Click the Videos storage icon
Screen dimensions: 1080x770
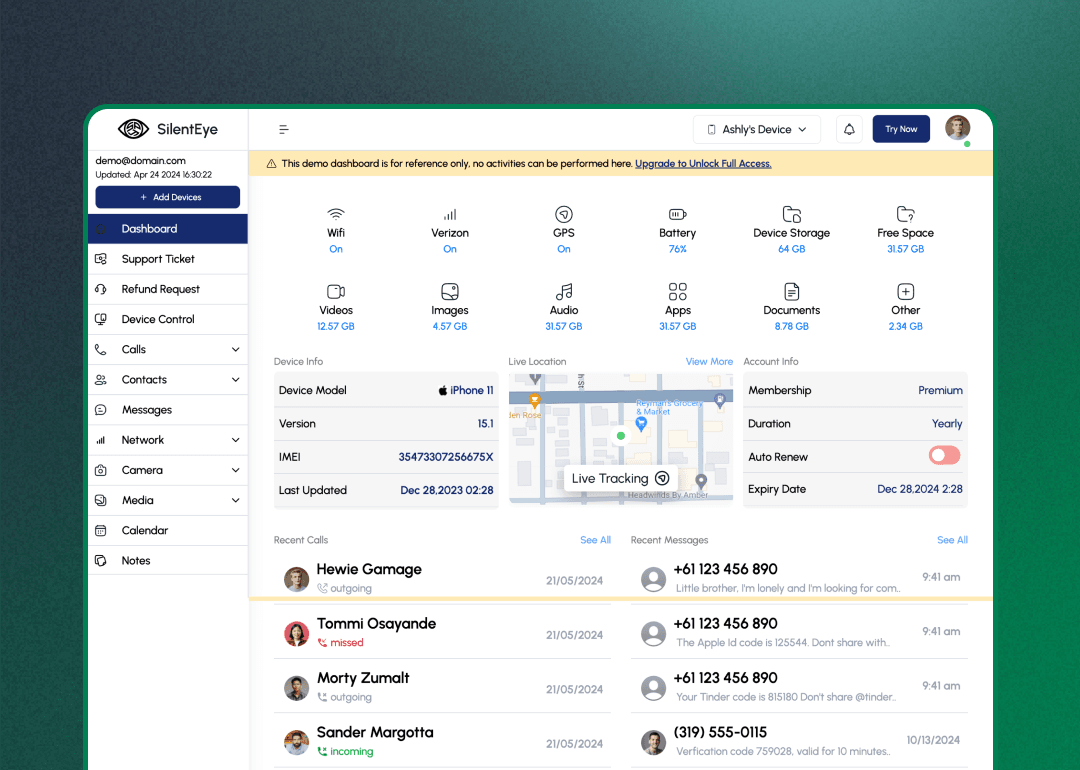[336, 291]
